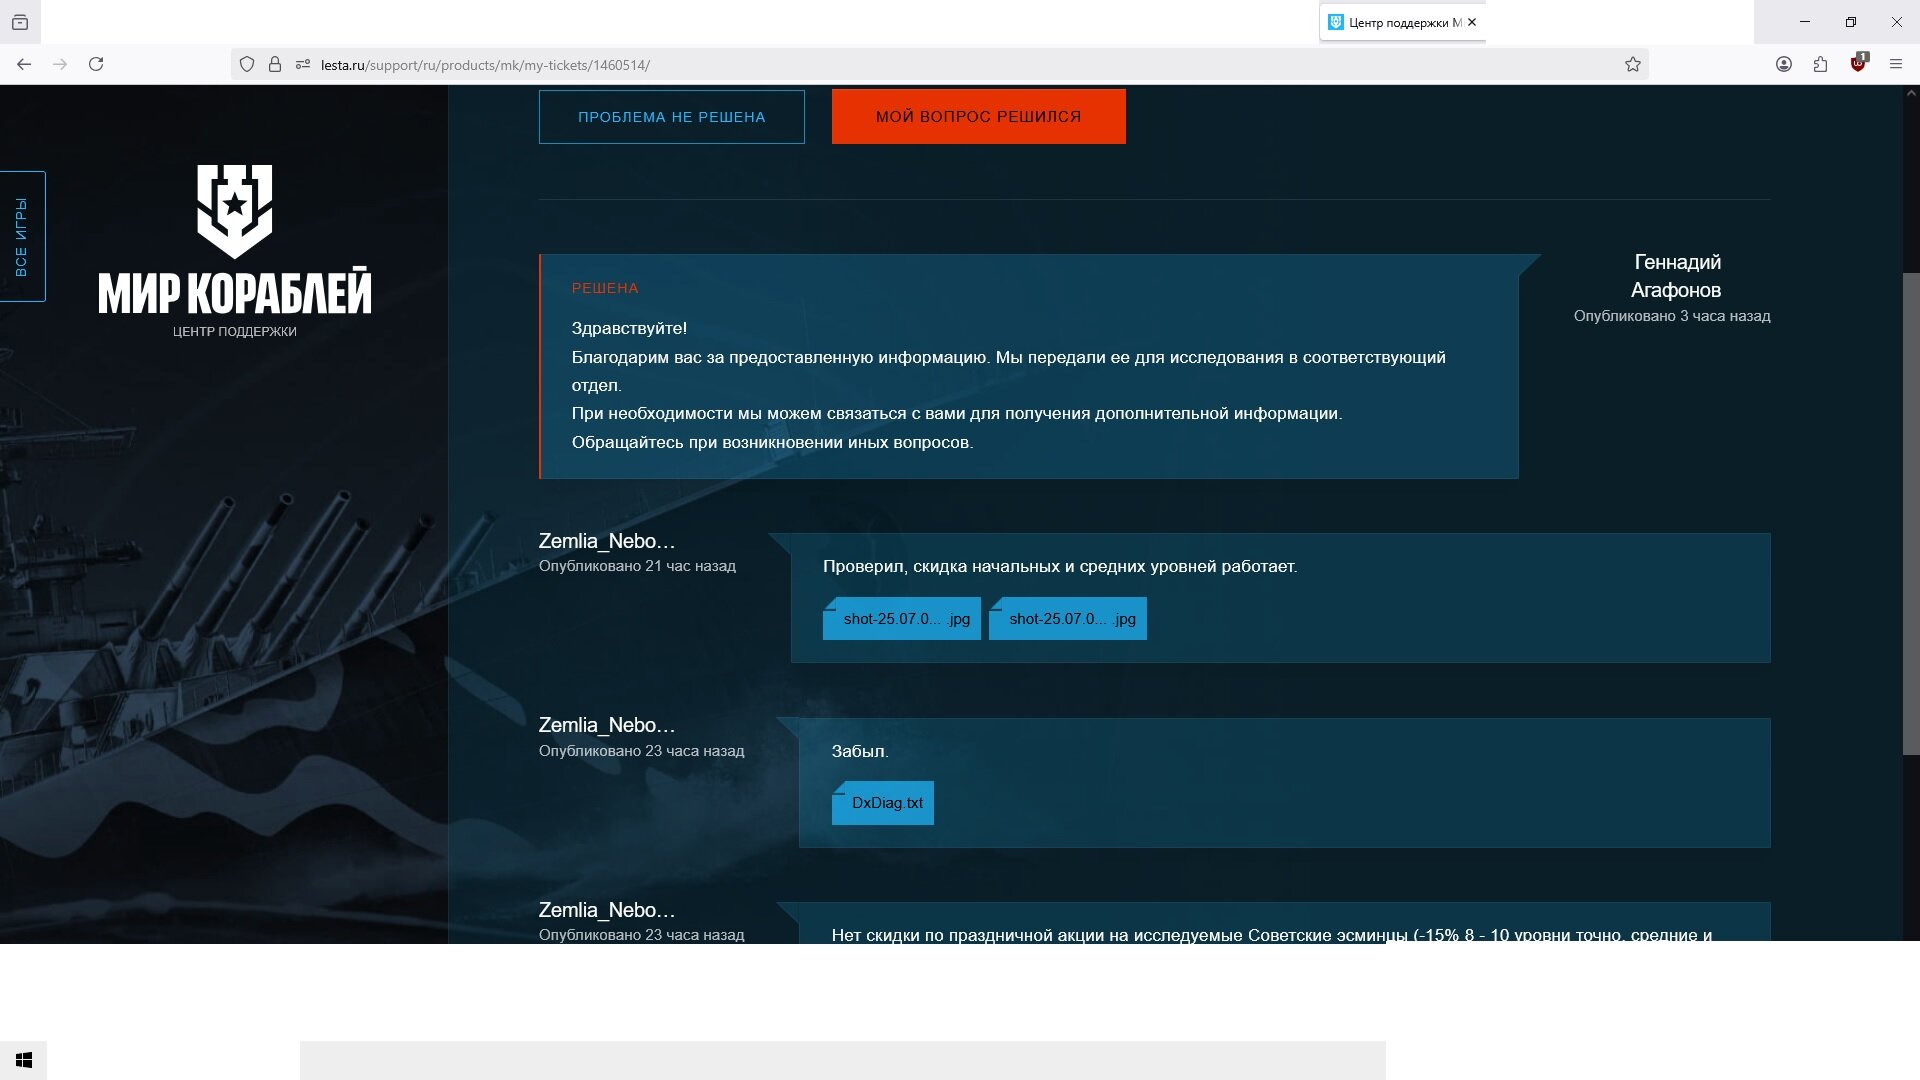Click the Мир Кораблей logo

(x=234, y=251)
